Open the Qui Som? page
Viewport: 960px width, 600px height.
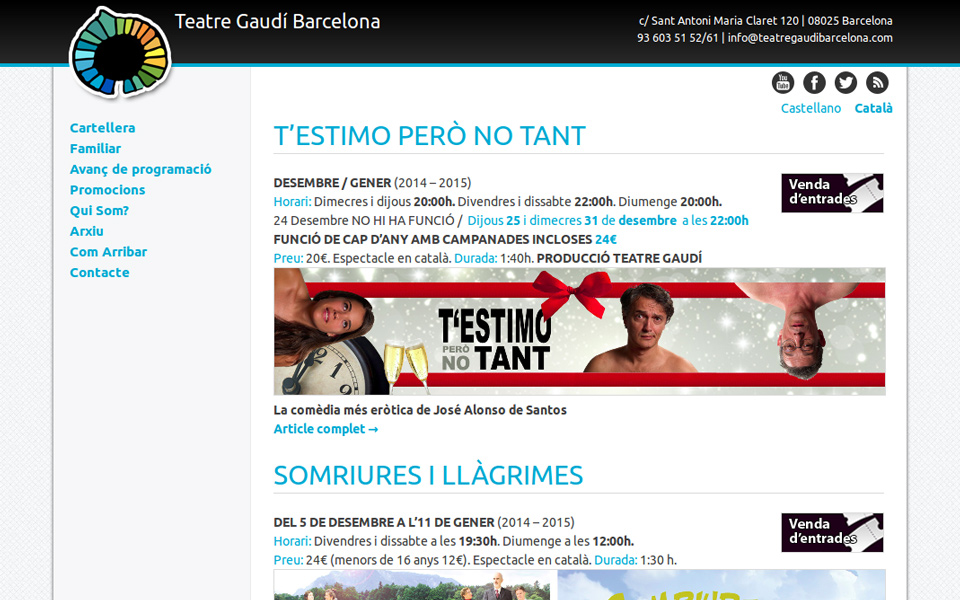tap(99, 211)
